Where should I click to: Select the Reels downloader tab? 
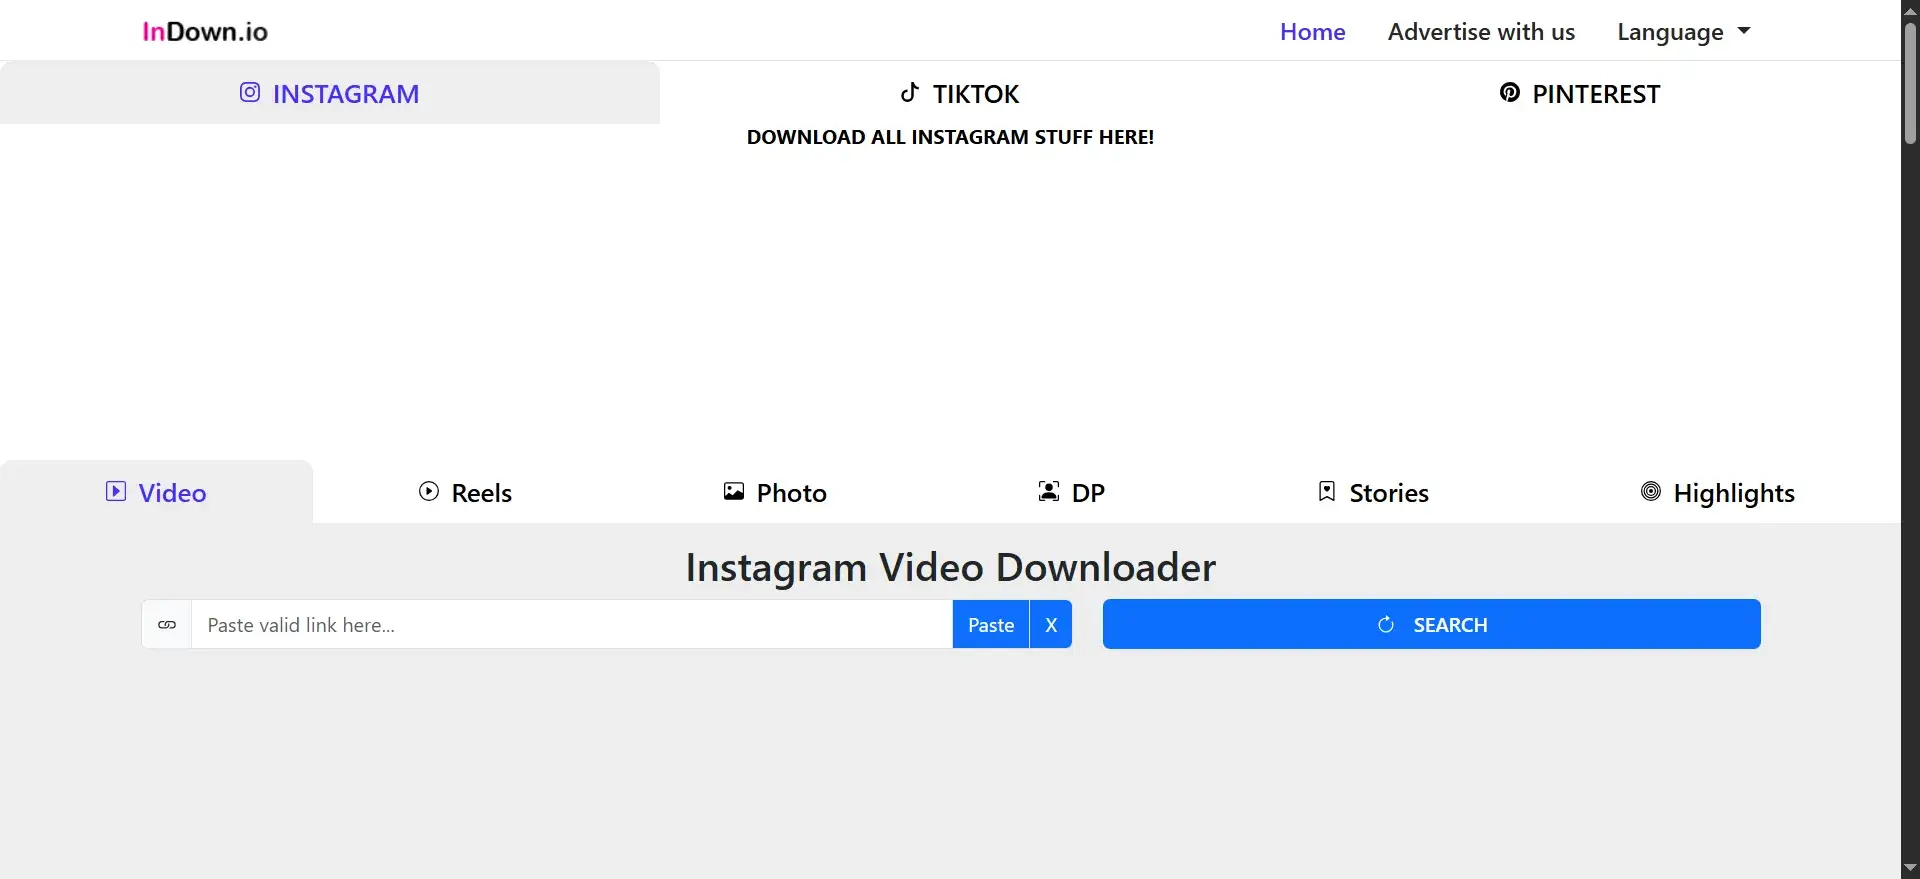465,492
